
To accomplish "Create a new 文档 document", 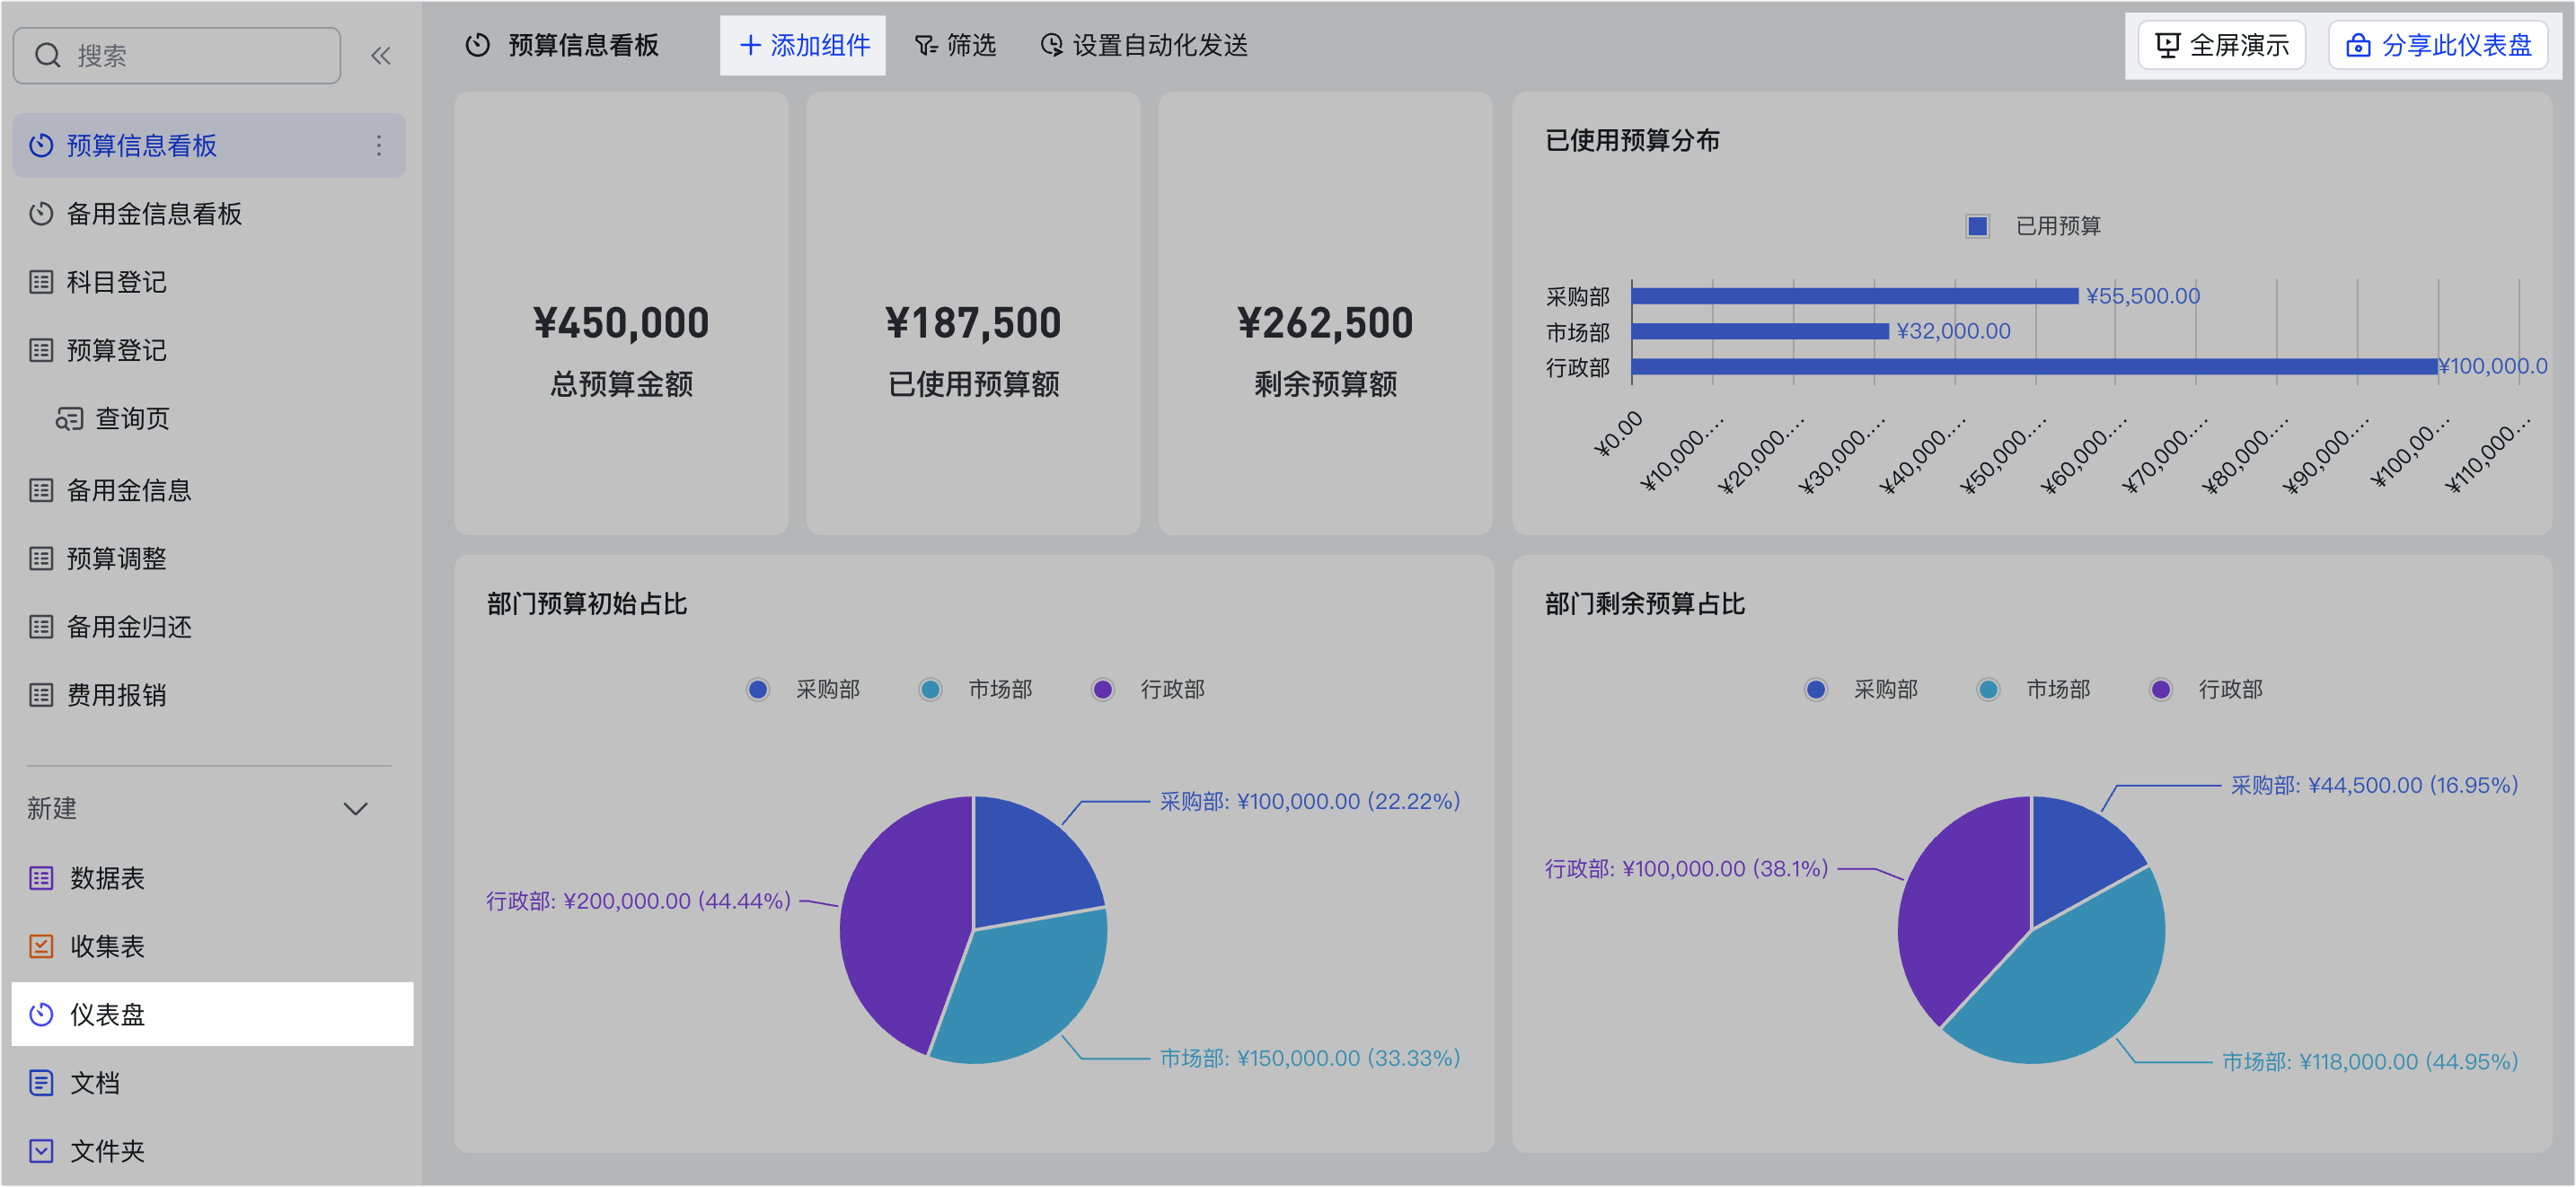I will (94, 1082).
